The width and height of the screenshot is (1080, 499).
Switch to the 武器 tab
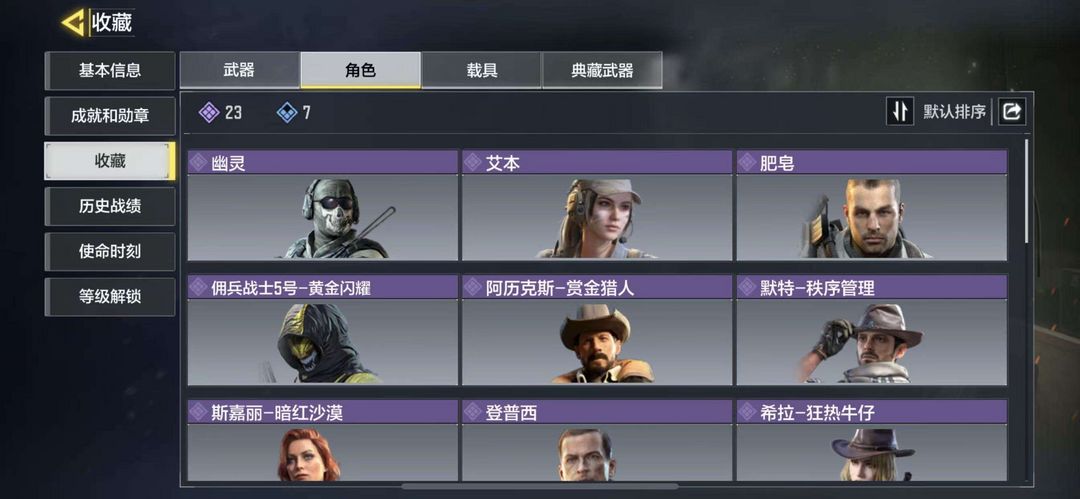pos(240,70)
